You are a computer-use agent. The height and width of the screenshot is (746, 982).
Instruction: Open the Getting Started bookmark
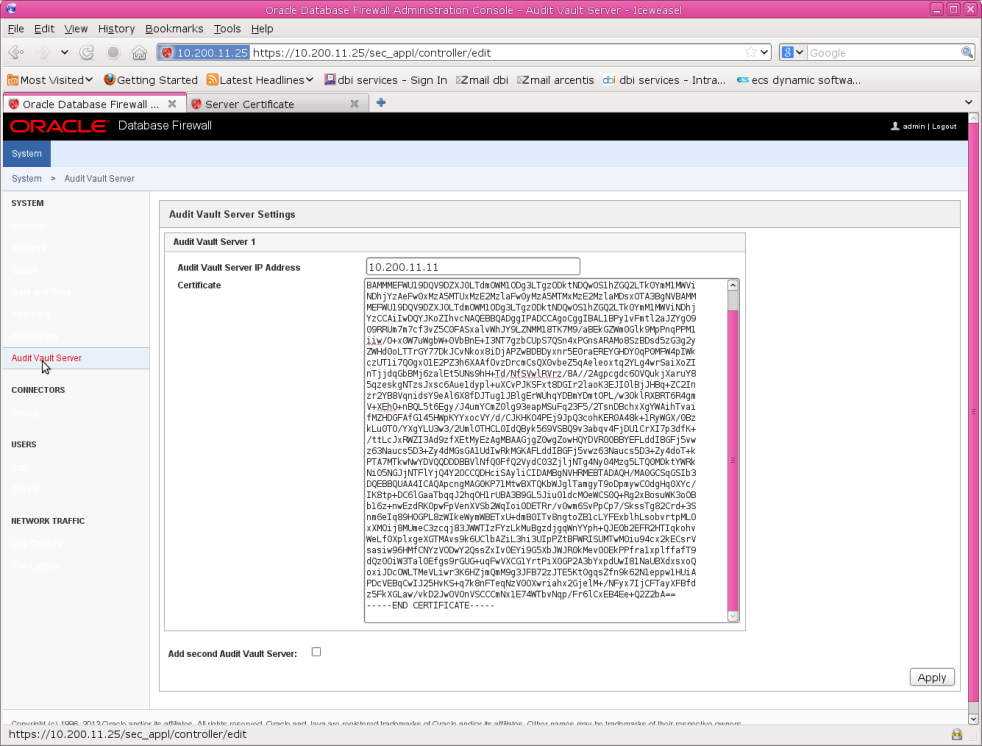(150, 80)
